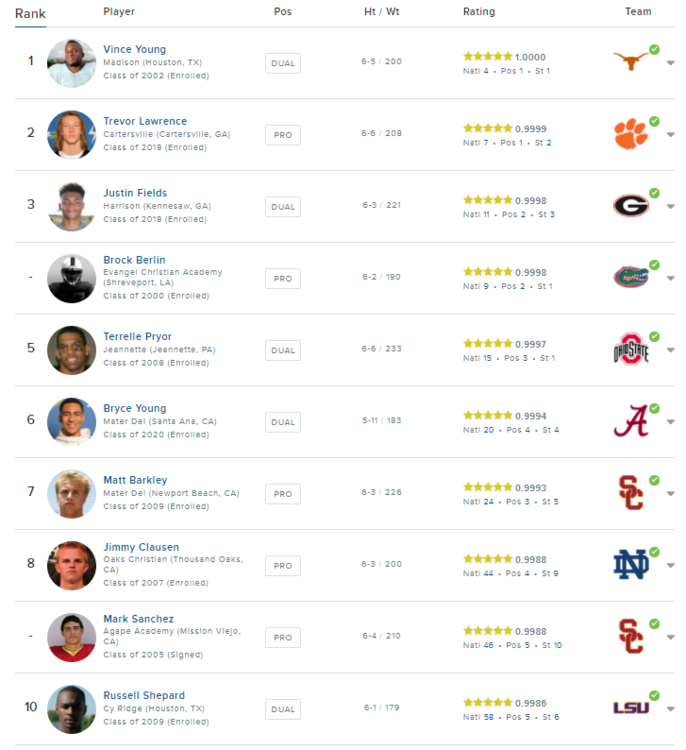This screenshot has height=750, width=686.
Task: Click the Texas Longhorns team logo
Action: [630, 63]
